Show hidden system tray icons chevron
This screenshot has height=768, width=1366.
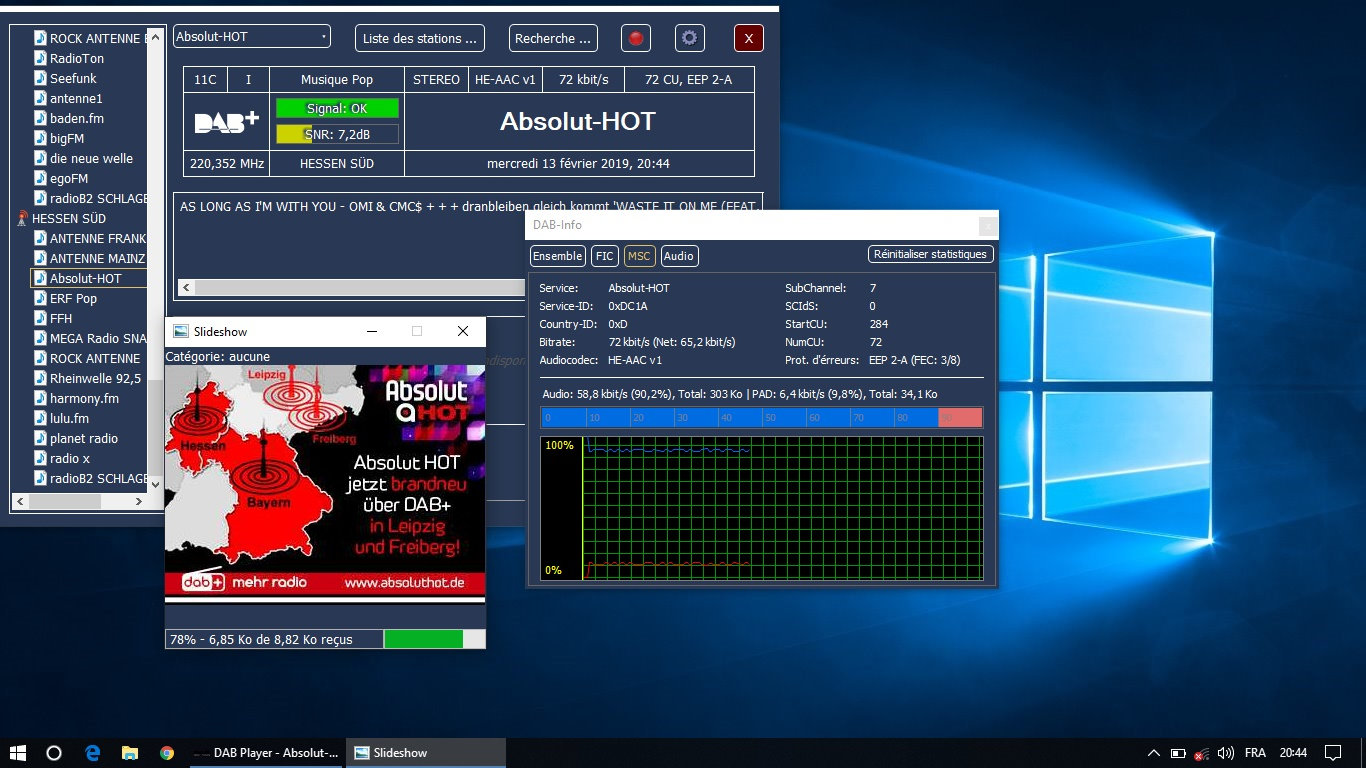(1153, 753)
